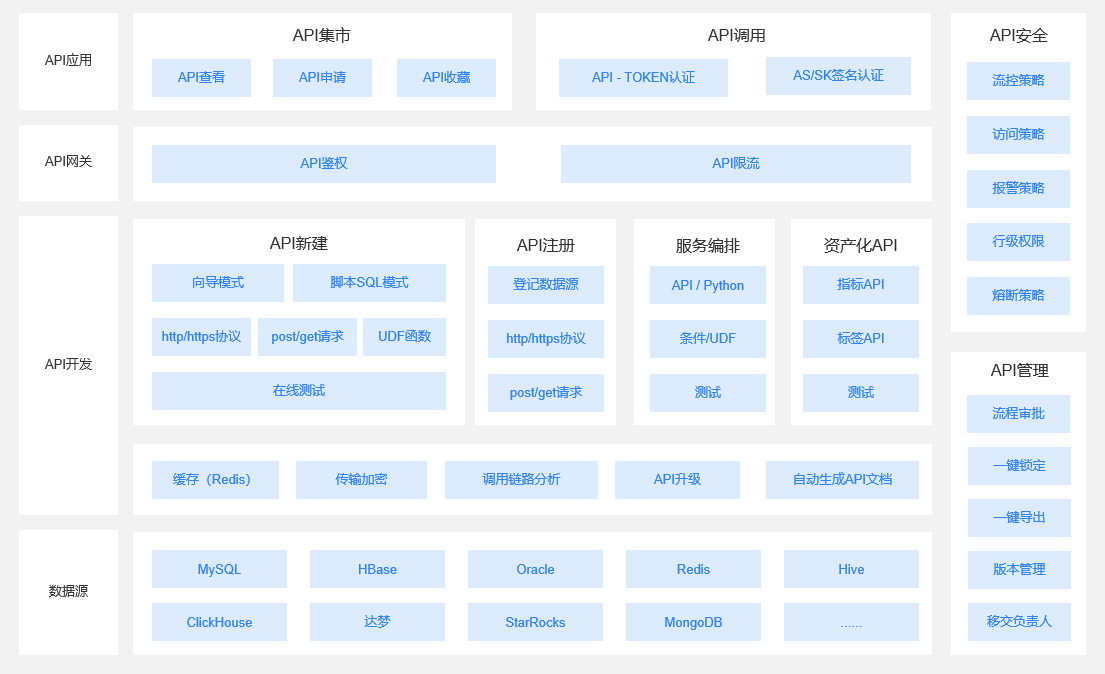Click the API收藏 block
The image size is (1105, 674).
point(446,78)
